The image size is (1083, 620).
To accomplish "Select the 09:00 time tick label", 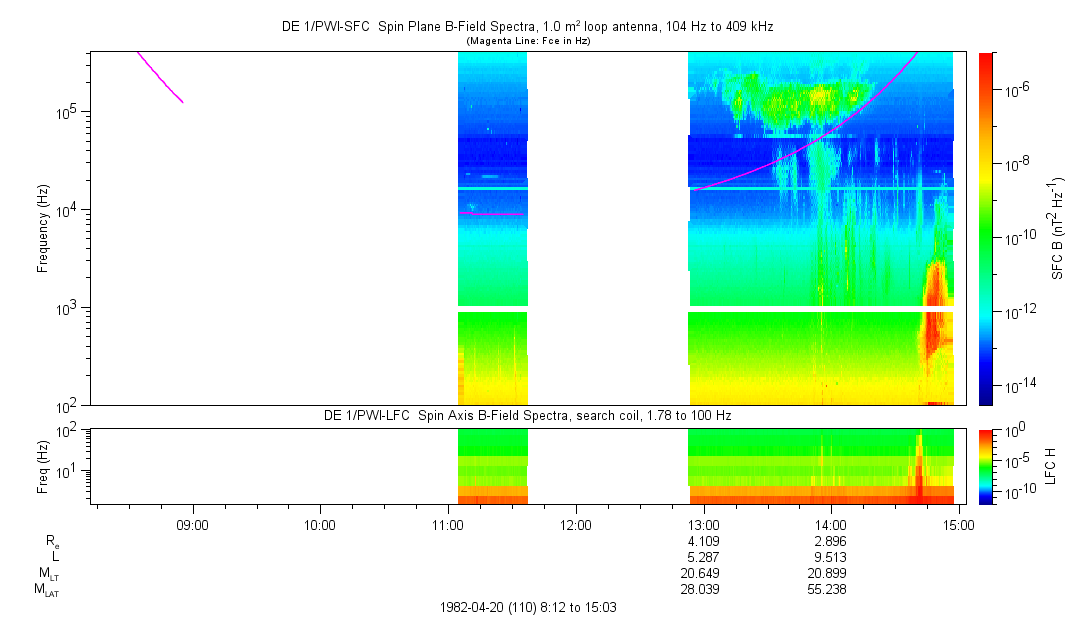I will coord(192,524).
